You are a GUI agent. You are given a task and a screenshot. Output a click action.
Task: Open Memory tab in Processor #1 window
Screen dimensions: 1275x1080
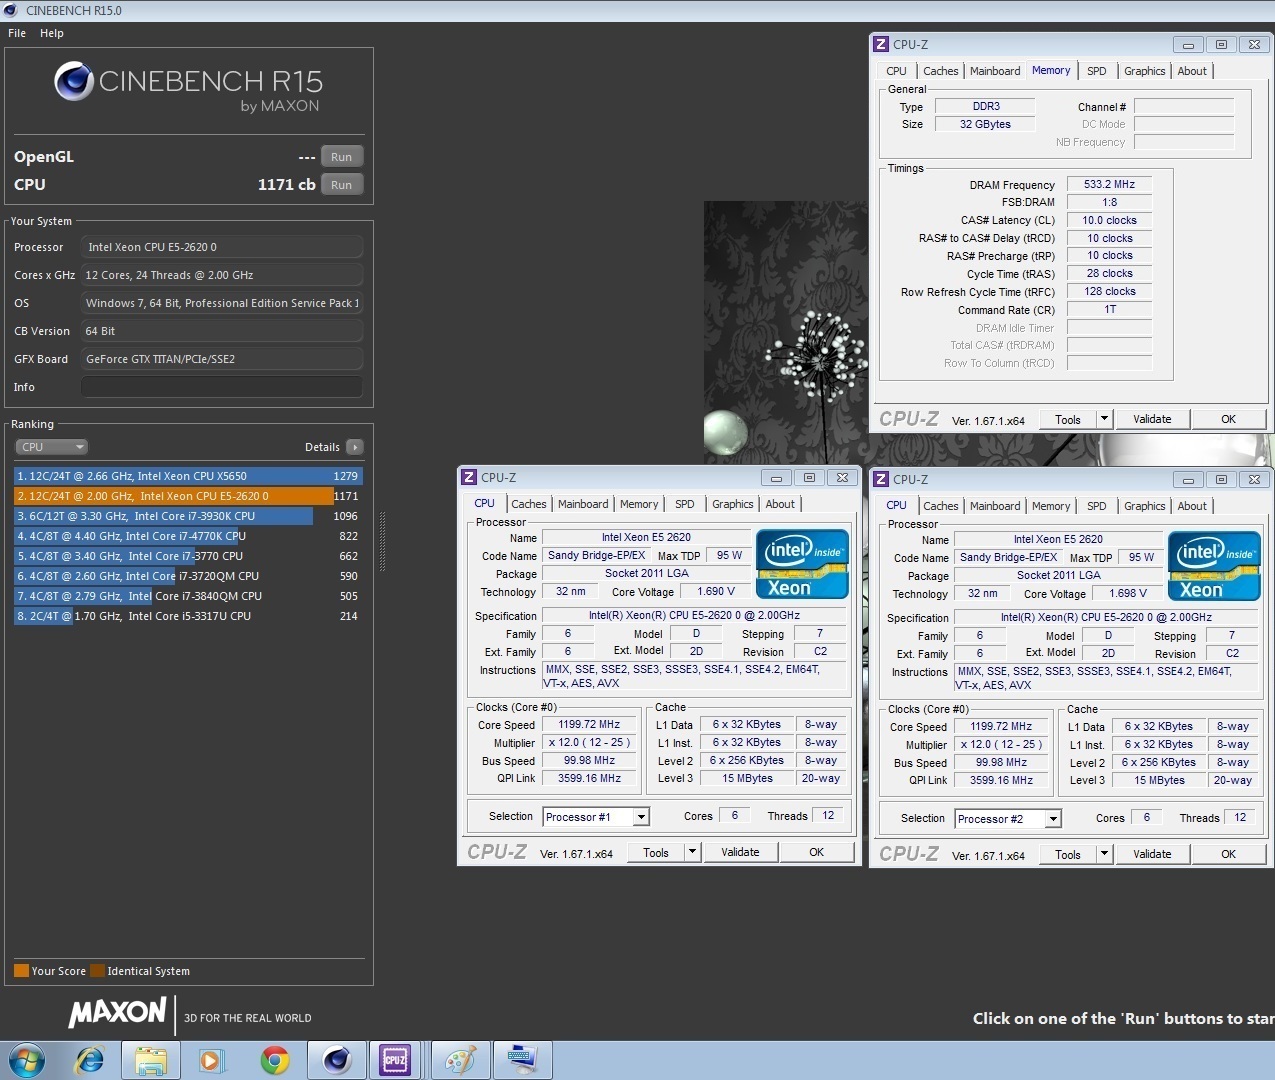(639, 504)
